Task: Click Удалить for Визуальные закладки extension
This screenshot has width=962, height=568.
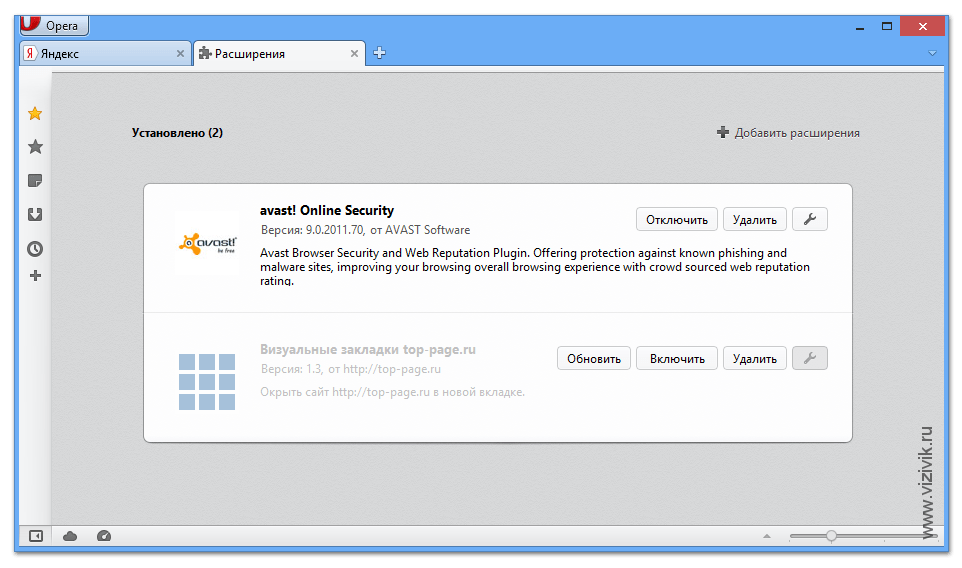Action: pos(755,358)
